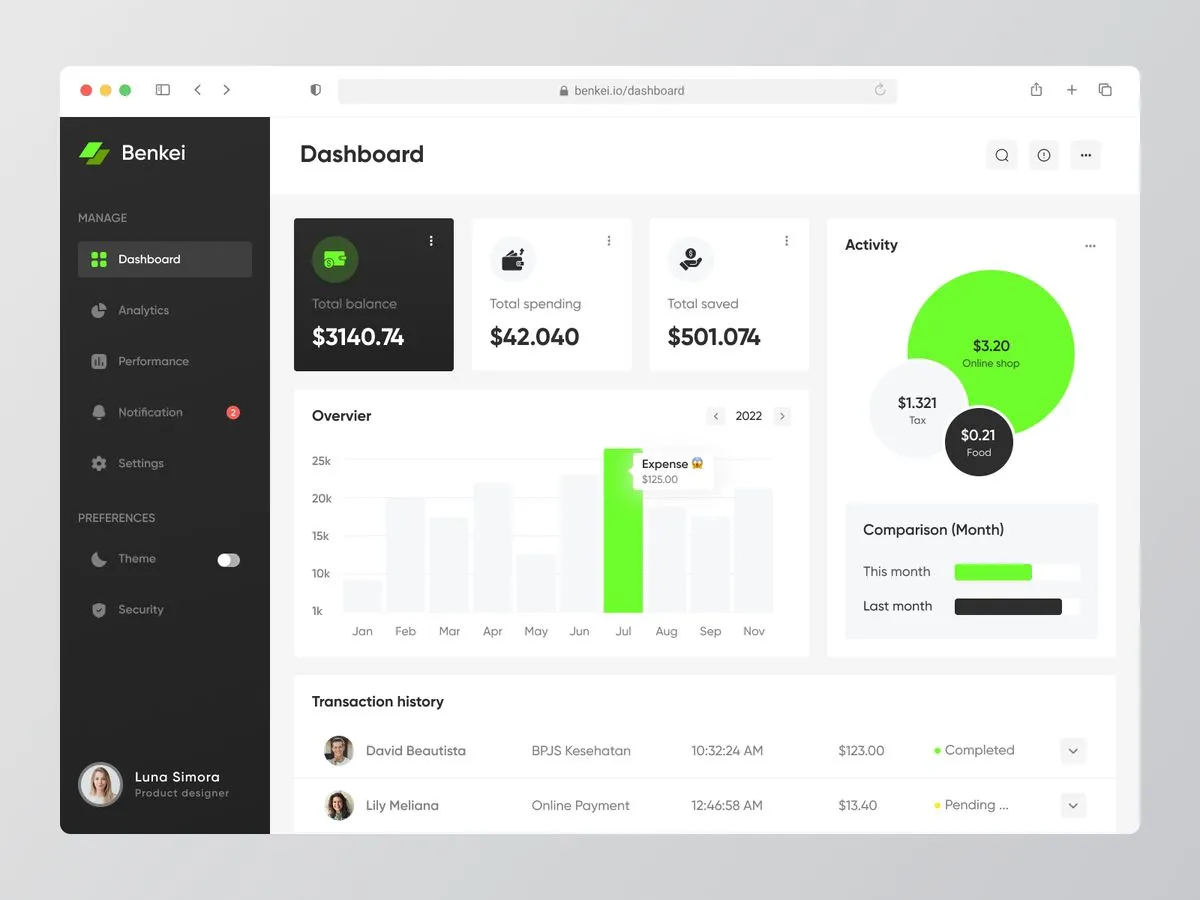This screenshot has width=1200, height=900.
Task: Toggle the dark Theme switch
Action: pyautogui.click(x=228, y=560)
